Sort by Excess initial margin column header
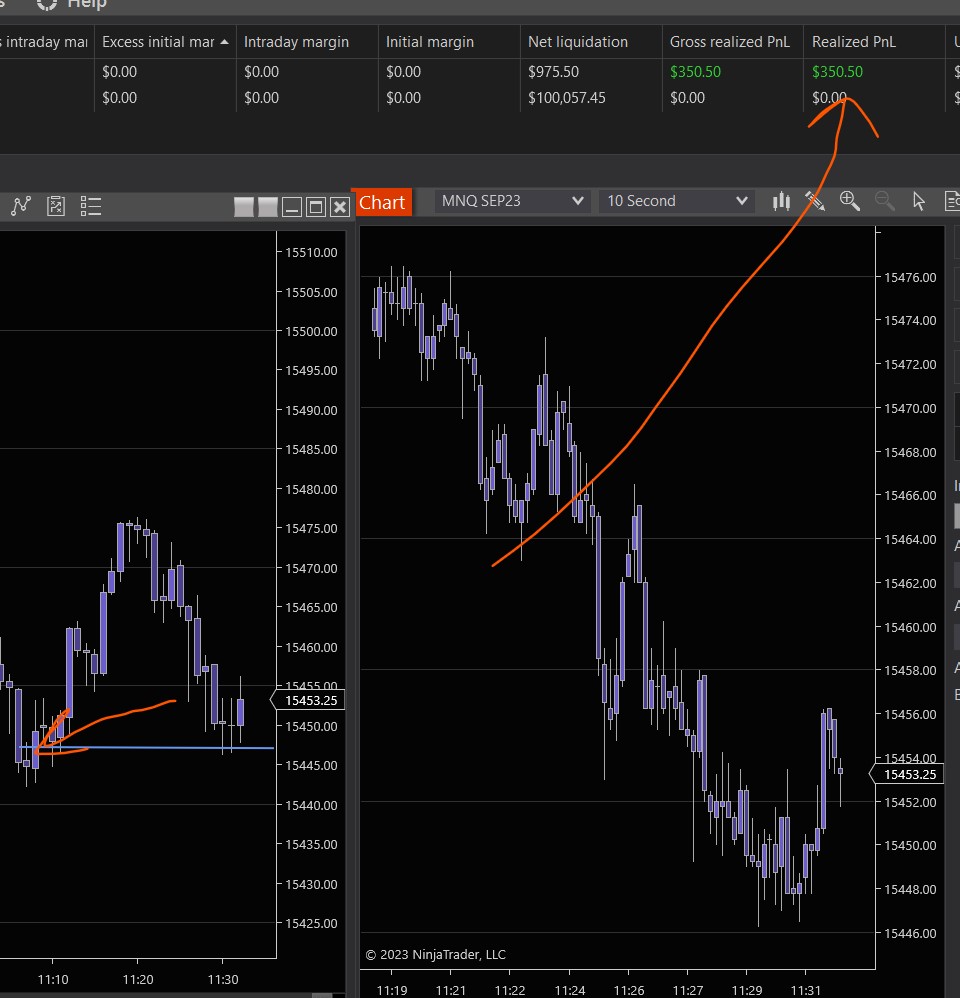The height and width of the screenshot is (998, 960). (164, 42)
